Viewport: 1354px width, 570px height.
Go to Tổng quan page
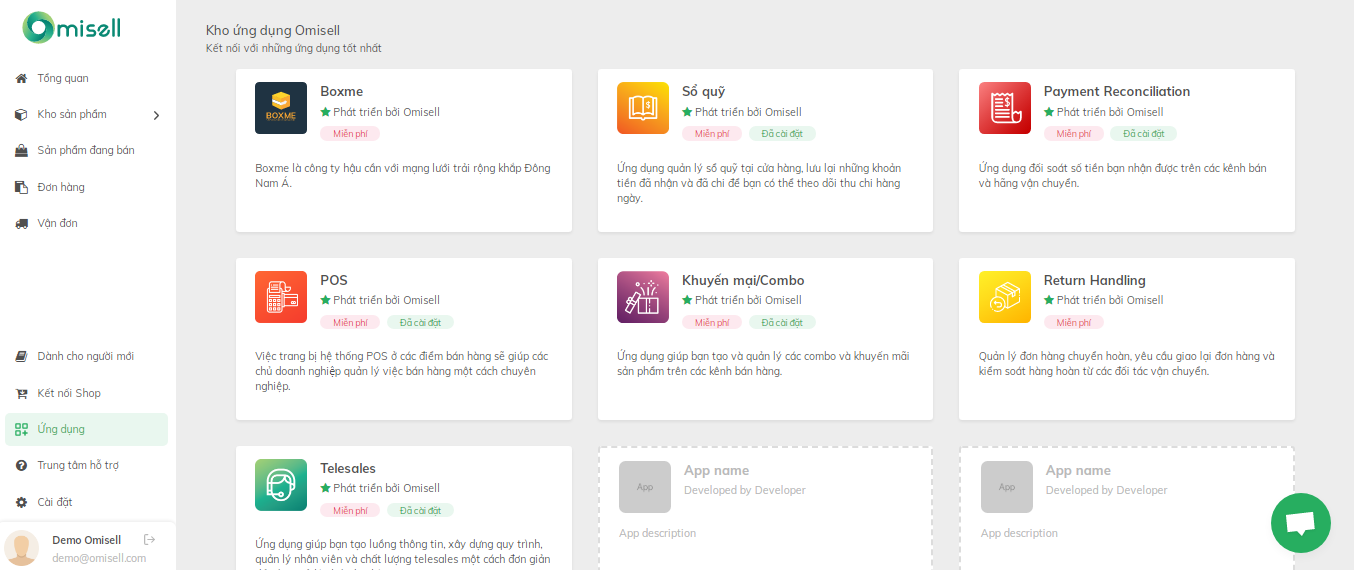coord(63,78)
